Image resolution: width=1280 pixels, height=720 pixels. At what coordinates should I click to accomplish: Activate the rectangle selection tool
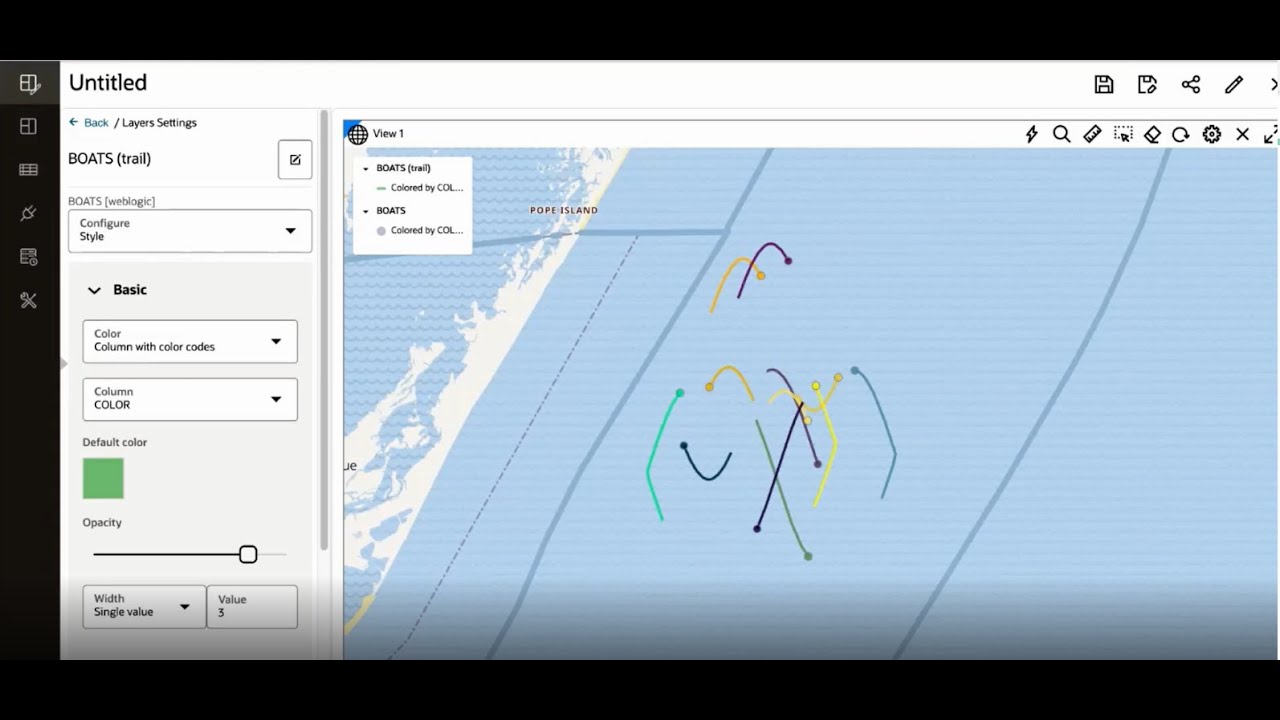click(1123, 134)
